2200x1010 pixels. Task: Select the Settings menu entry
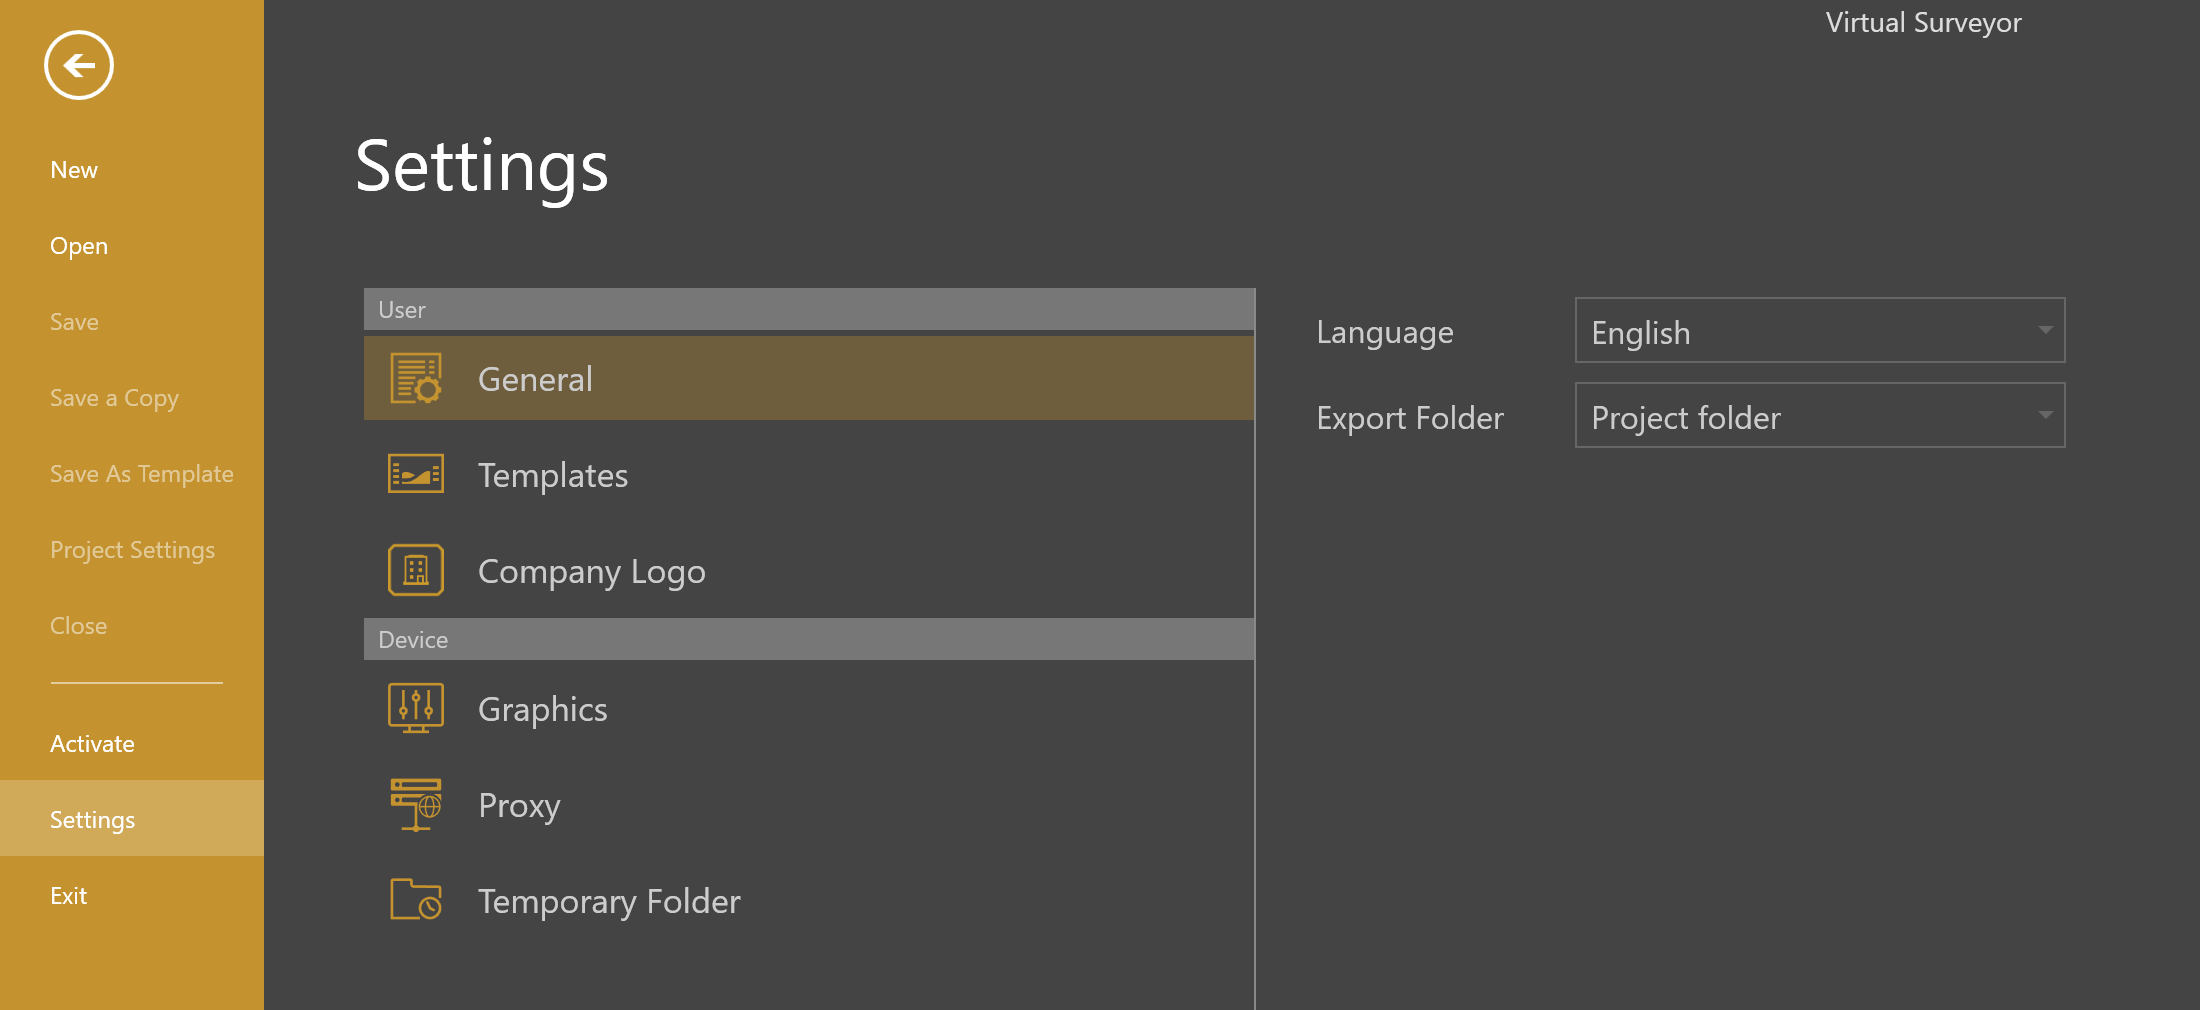pos(92,819)
